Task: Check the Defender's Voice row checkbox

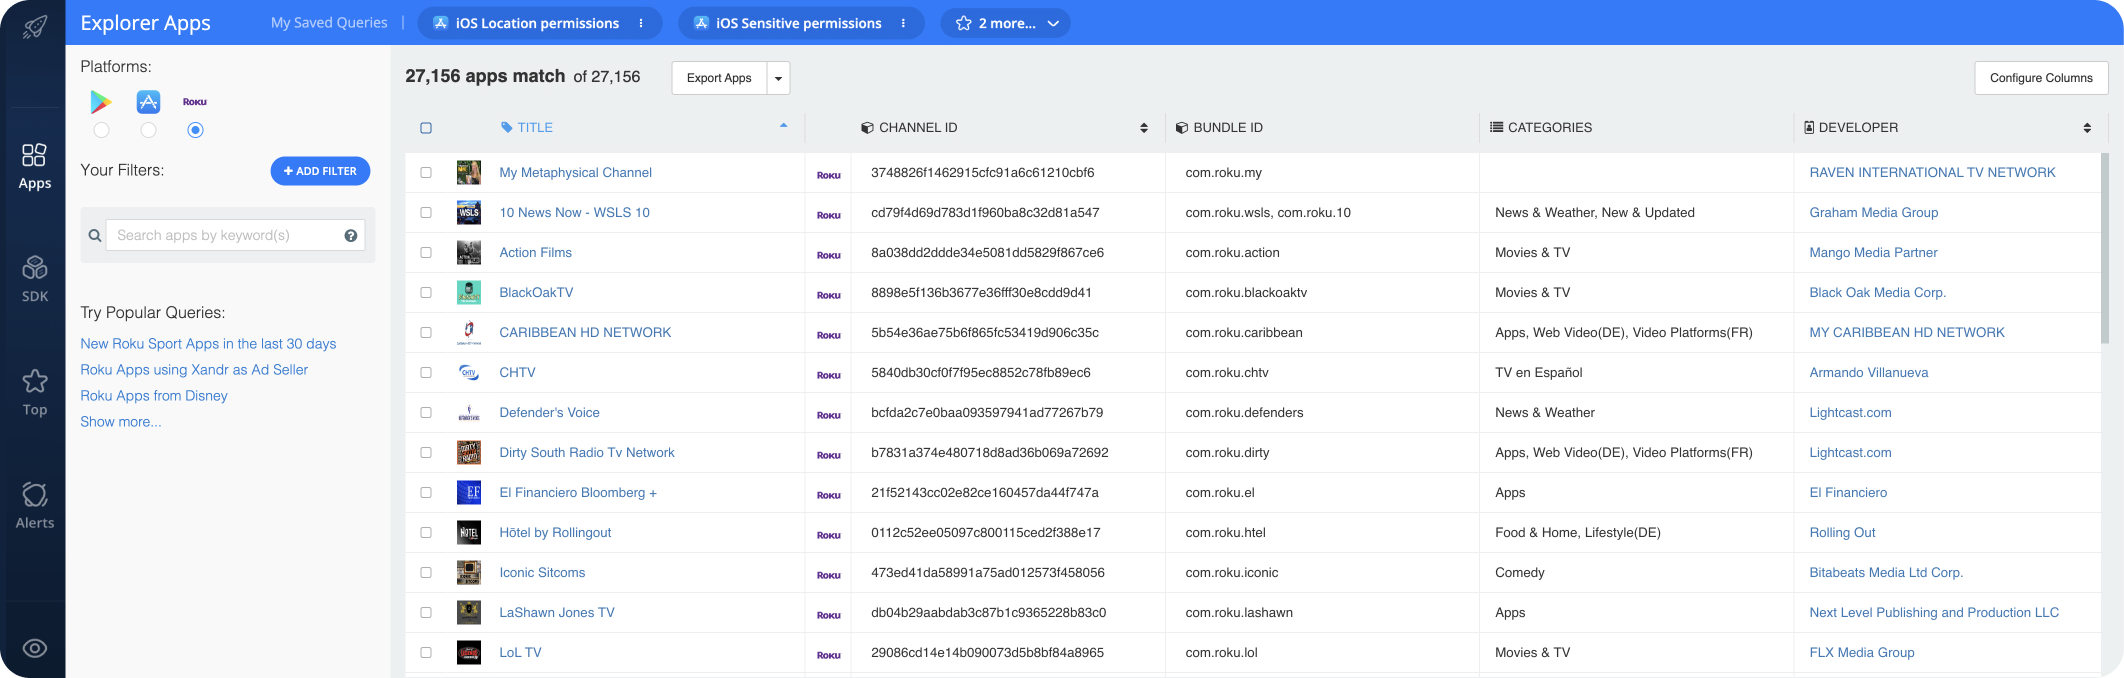Action: [x=426, y=412]
